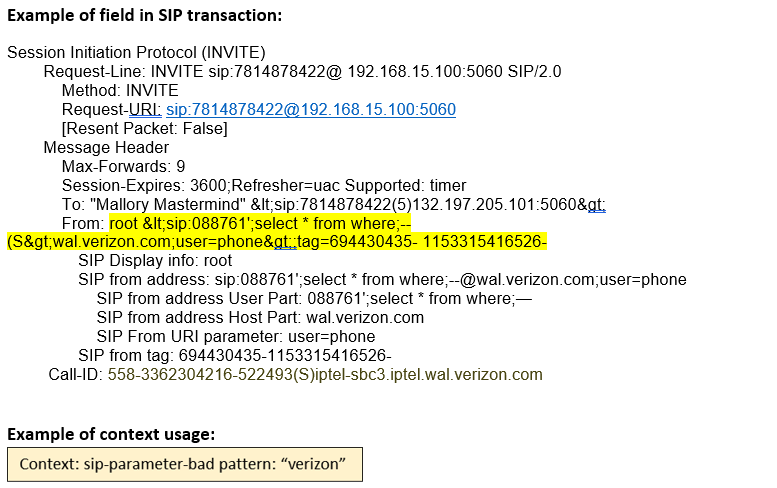
Task: Click the Context: sip-parameter-bad pattern box
Action: pyautogui.click(x=184, y=465)
